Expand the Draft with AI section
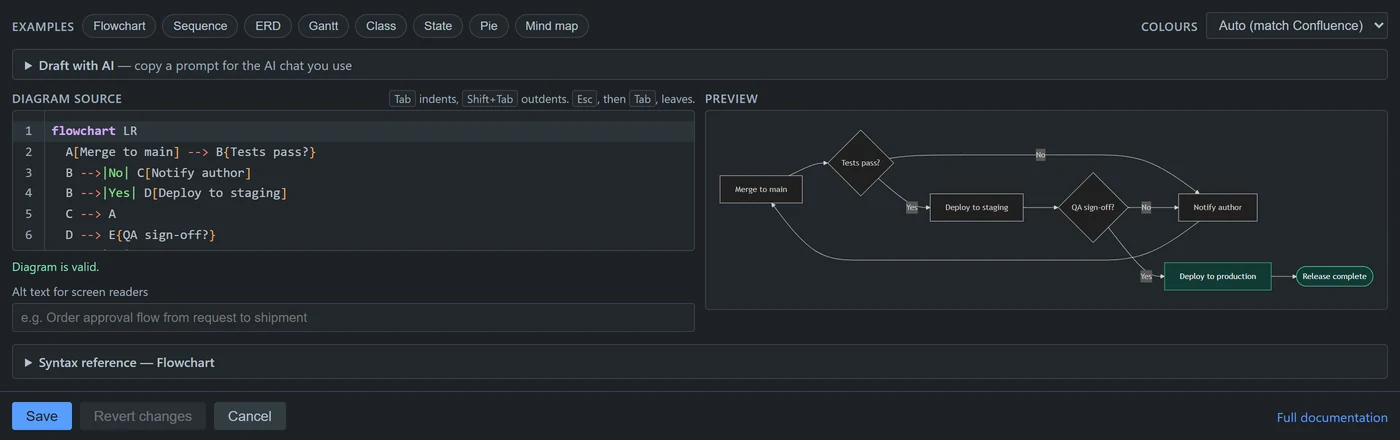Image resolution: width=1400 pixels, height=440 pixels. (699, 65)
